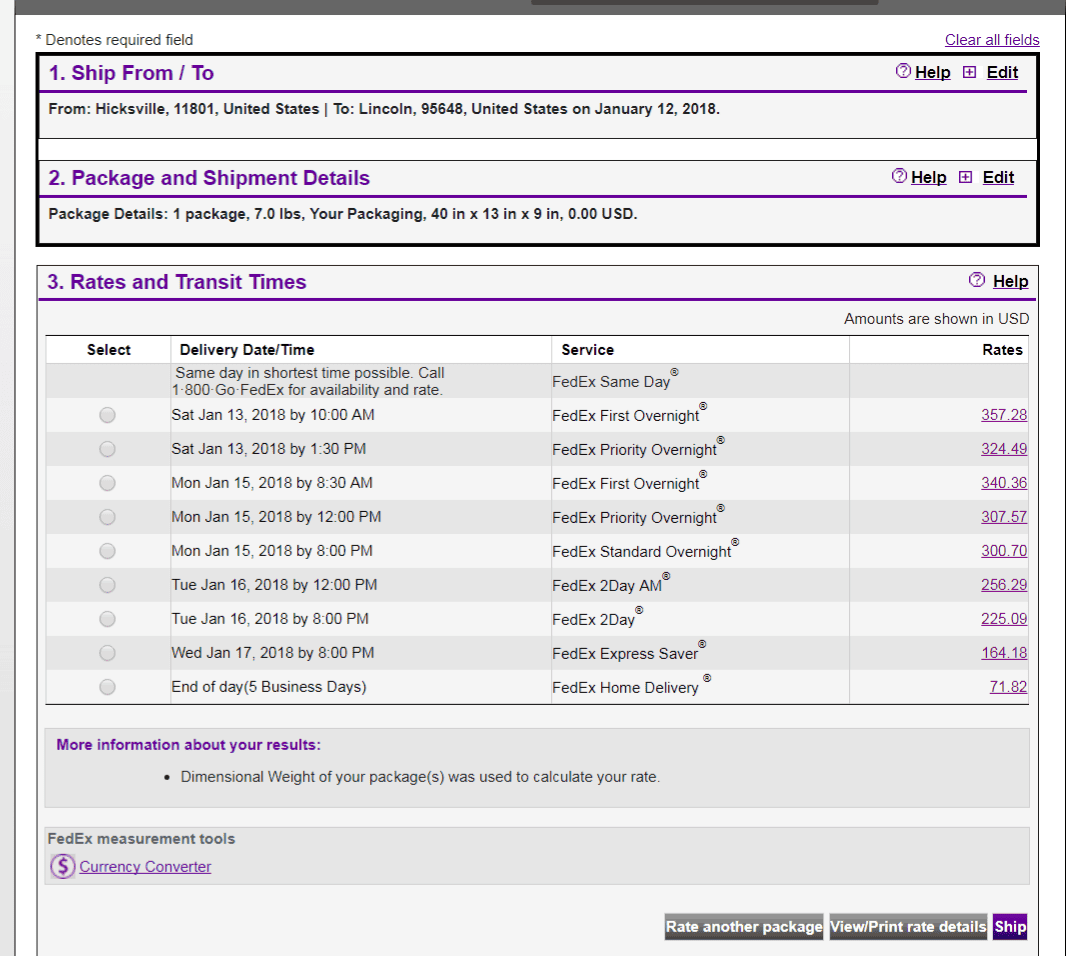Viewport: 1088px width, 956px height.
Task: Click Edit link in Package and Shipment Details
Action: click(x=998, y=177)
